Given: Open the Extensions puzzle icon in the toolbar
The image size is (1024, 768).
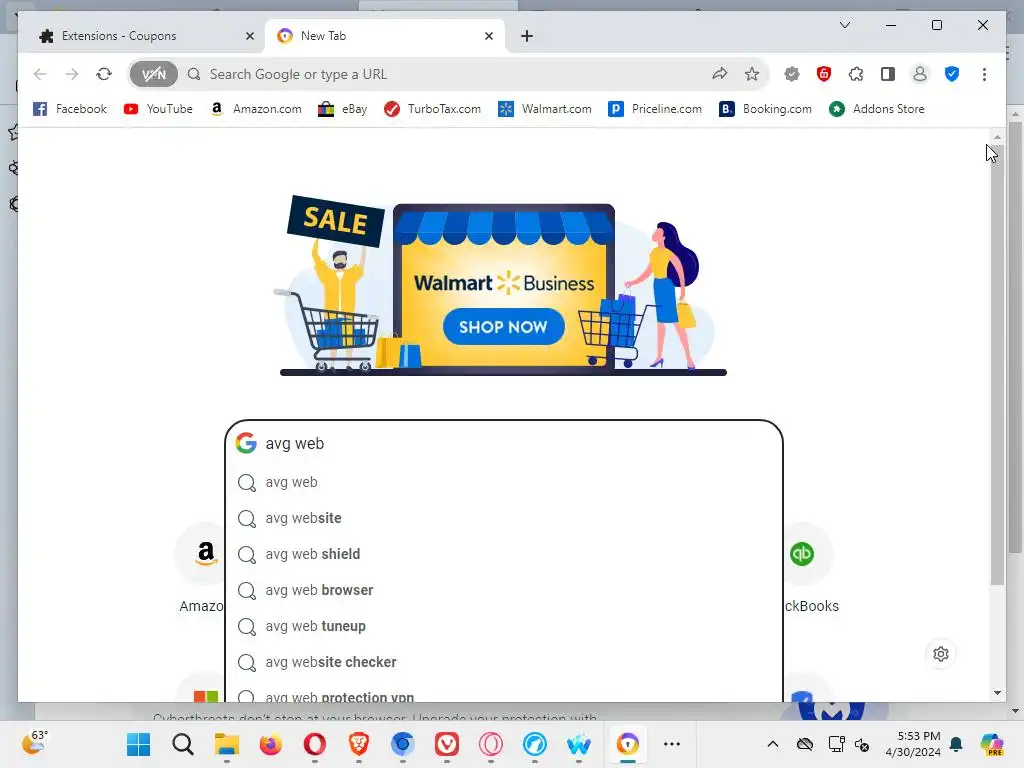Looking at the screenshot, I should pos(856,74).
